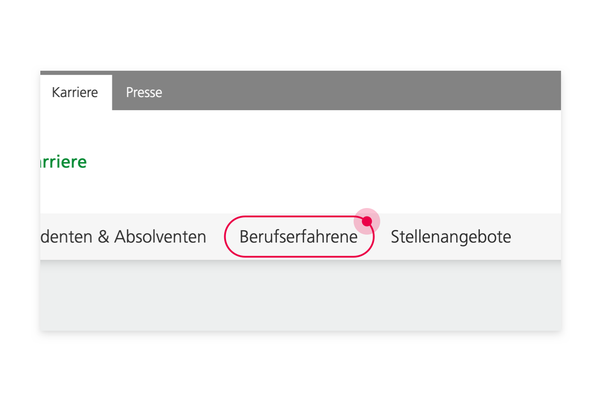
Task: Switch to the Presse tab
Action: (144, 92)
